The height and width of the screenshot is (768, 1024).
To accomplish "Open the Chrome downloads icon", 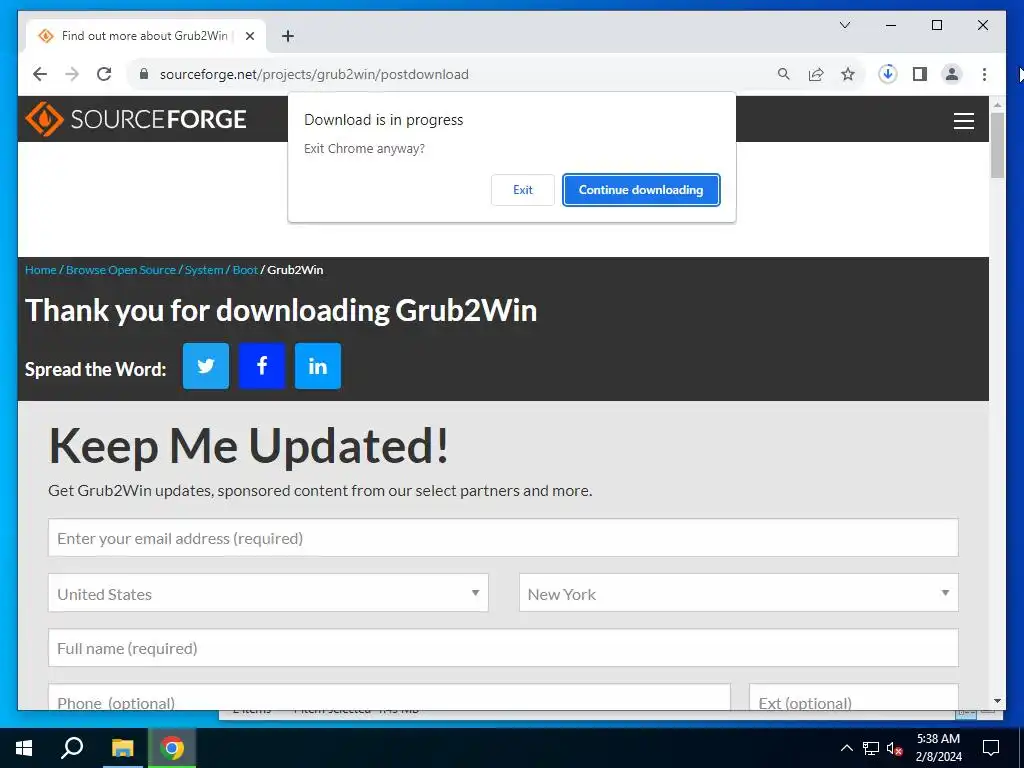I will click(888, 74).
